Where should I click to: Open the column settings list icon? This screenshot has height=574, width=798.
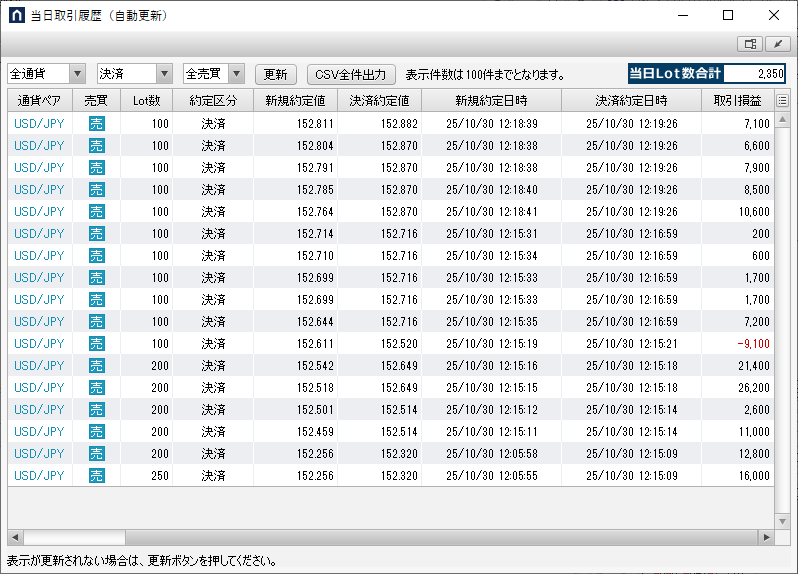click(x=782, y=101)
